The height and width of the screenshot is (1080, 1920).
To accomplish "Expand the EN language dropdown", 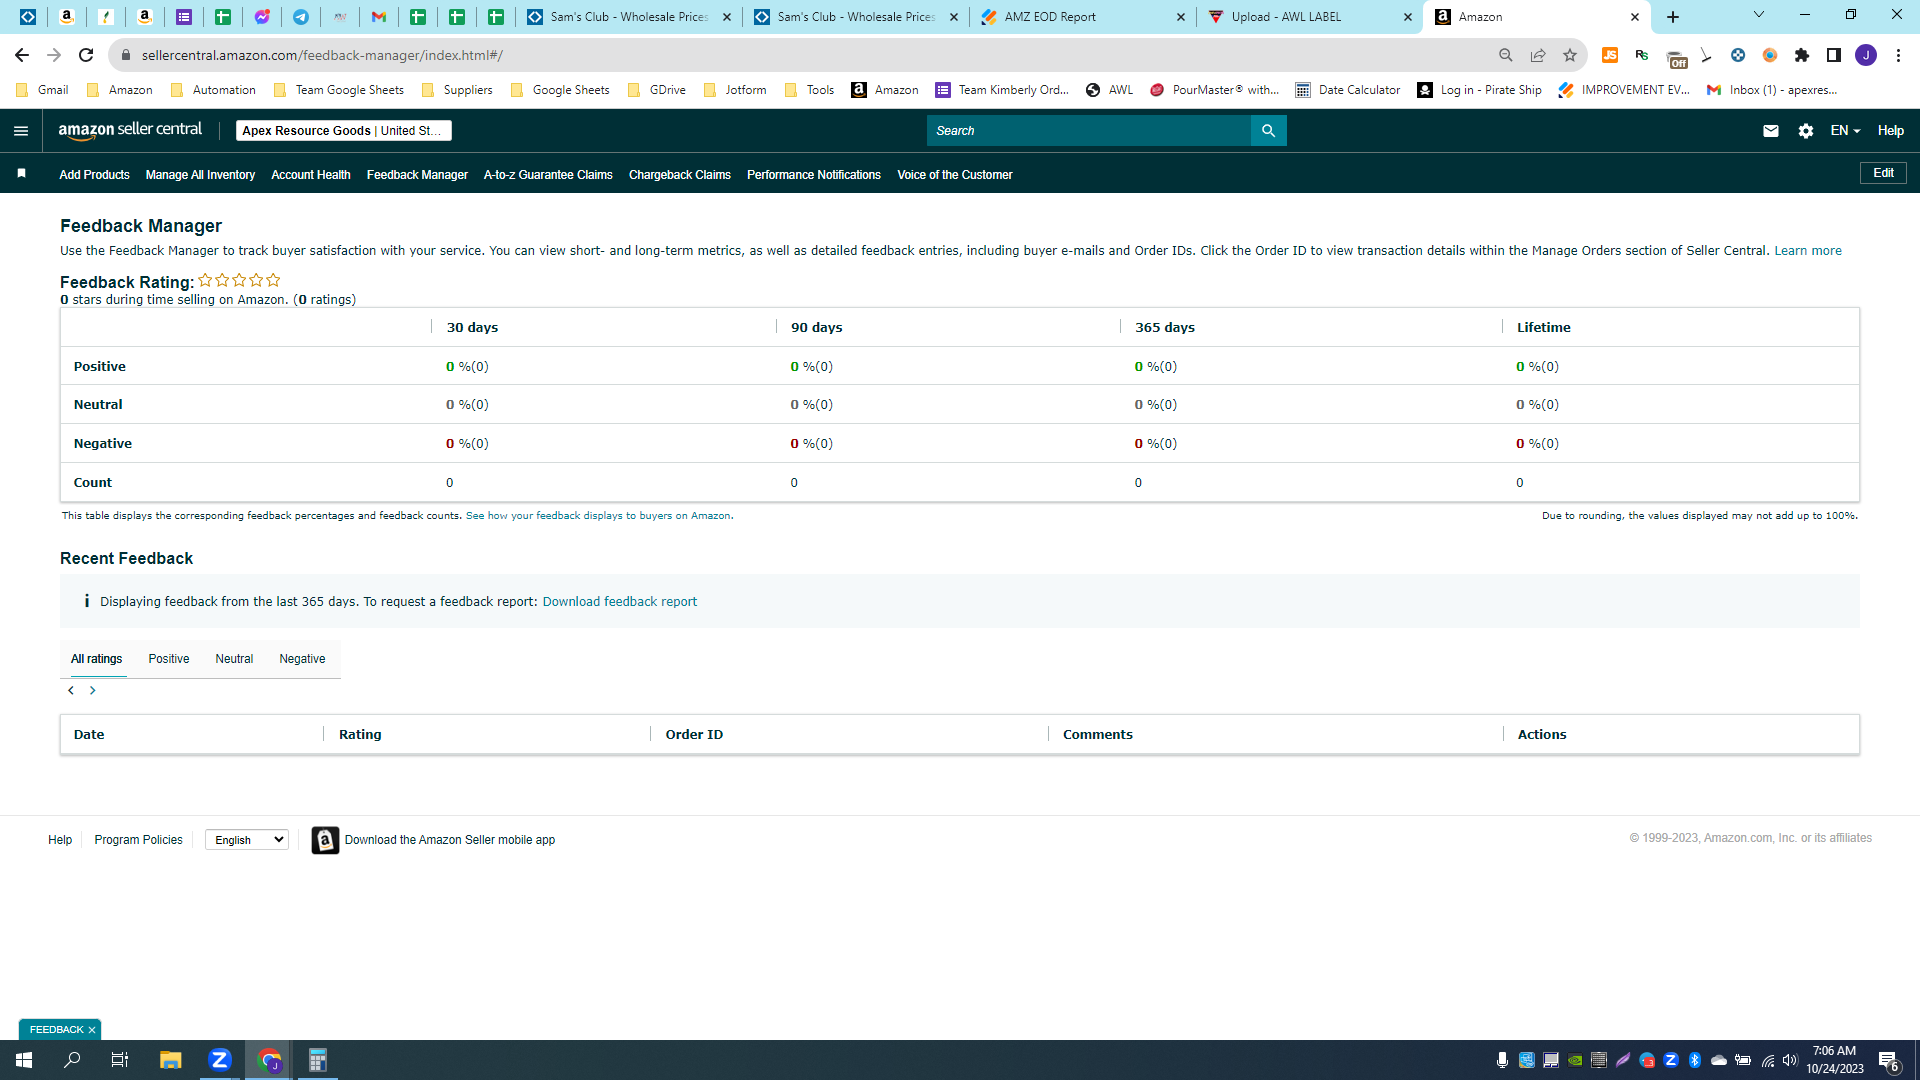I will (x=1845, y=131).
